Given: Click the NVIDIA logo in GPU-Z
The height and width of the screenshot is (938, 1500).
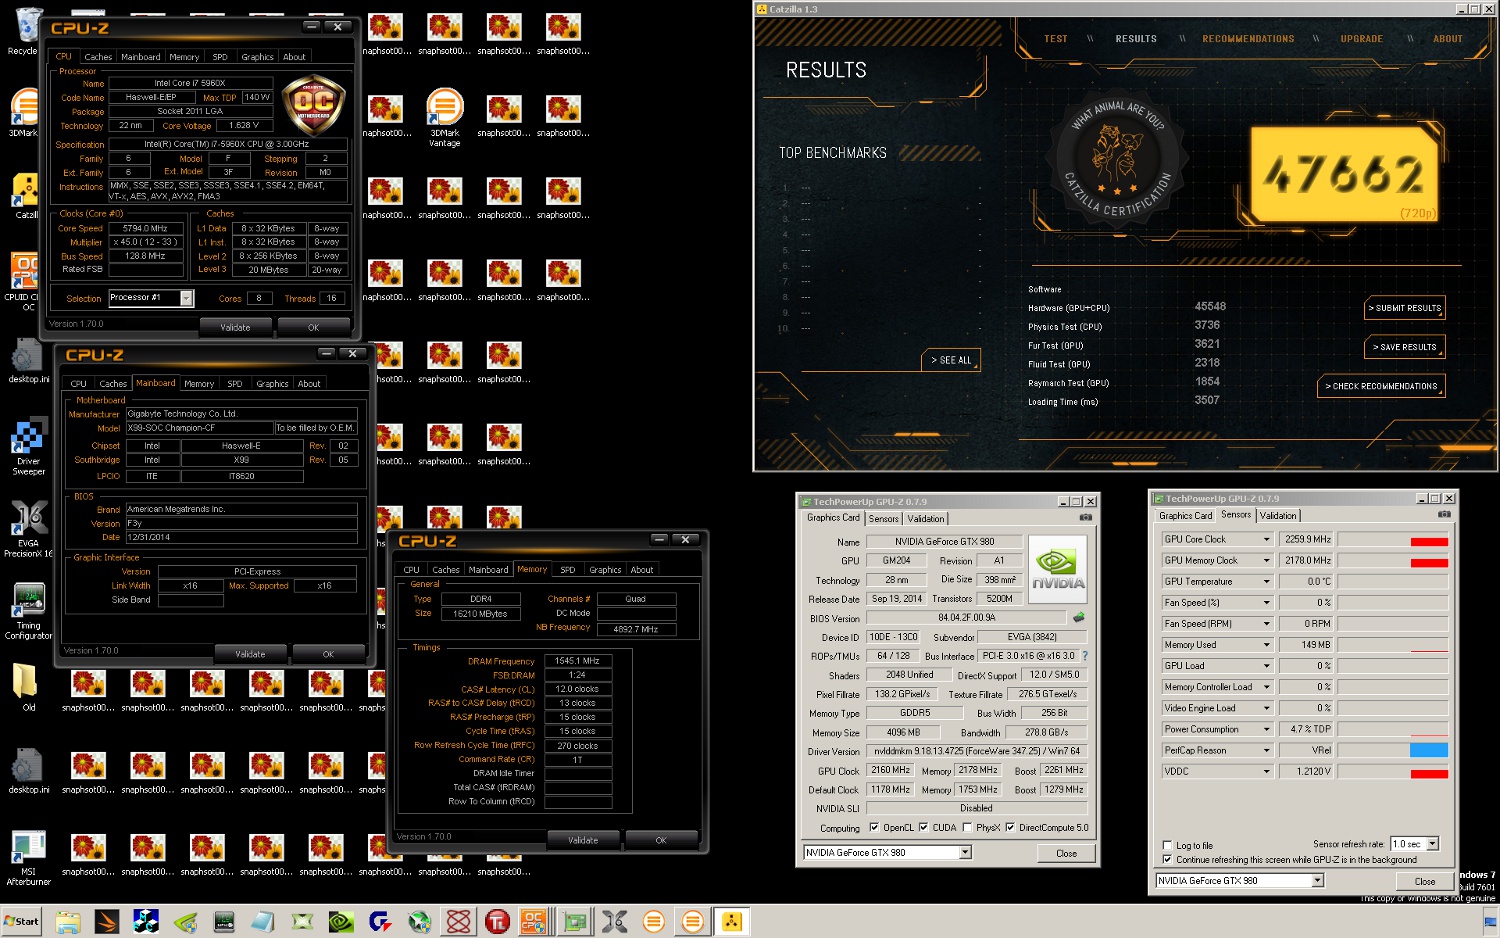Looking at the screenshot, I should pyautogui.click(x=1057, y=567).
